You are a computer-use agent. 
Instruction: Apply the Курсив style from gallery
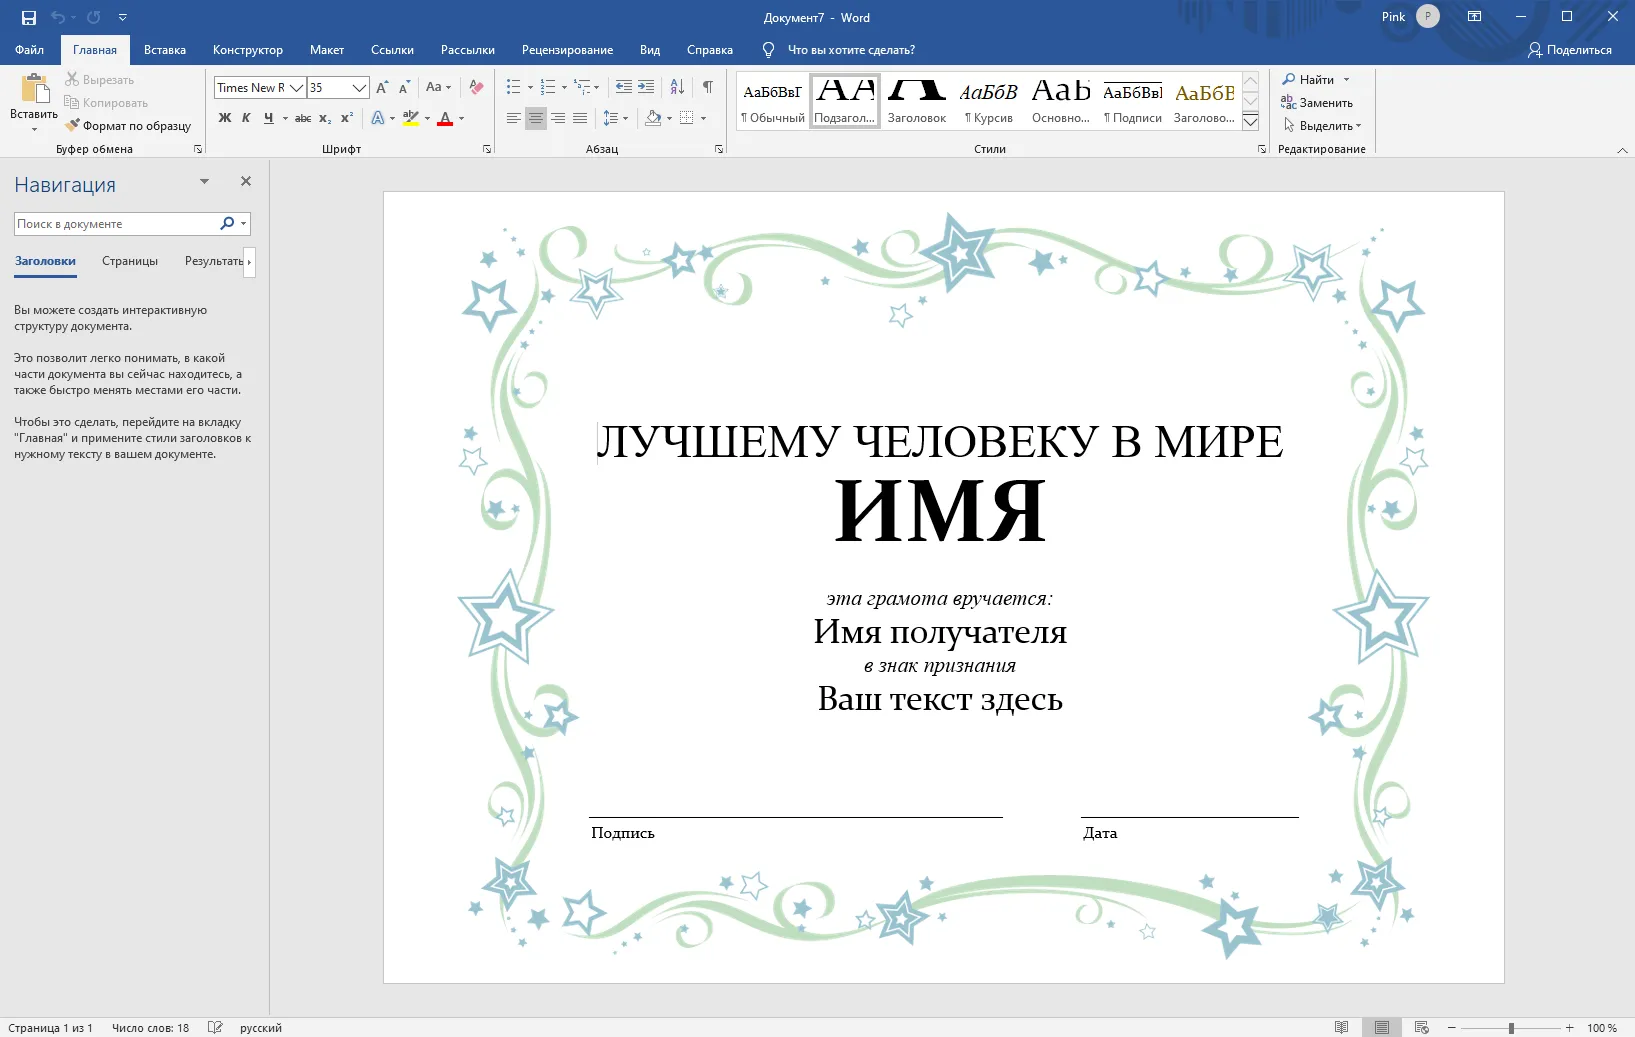[x=989, y=101]
